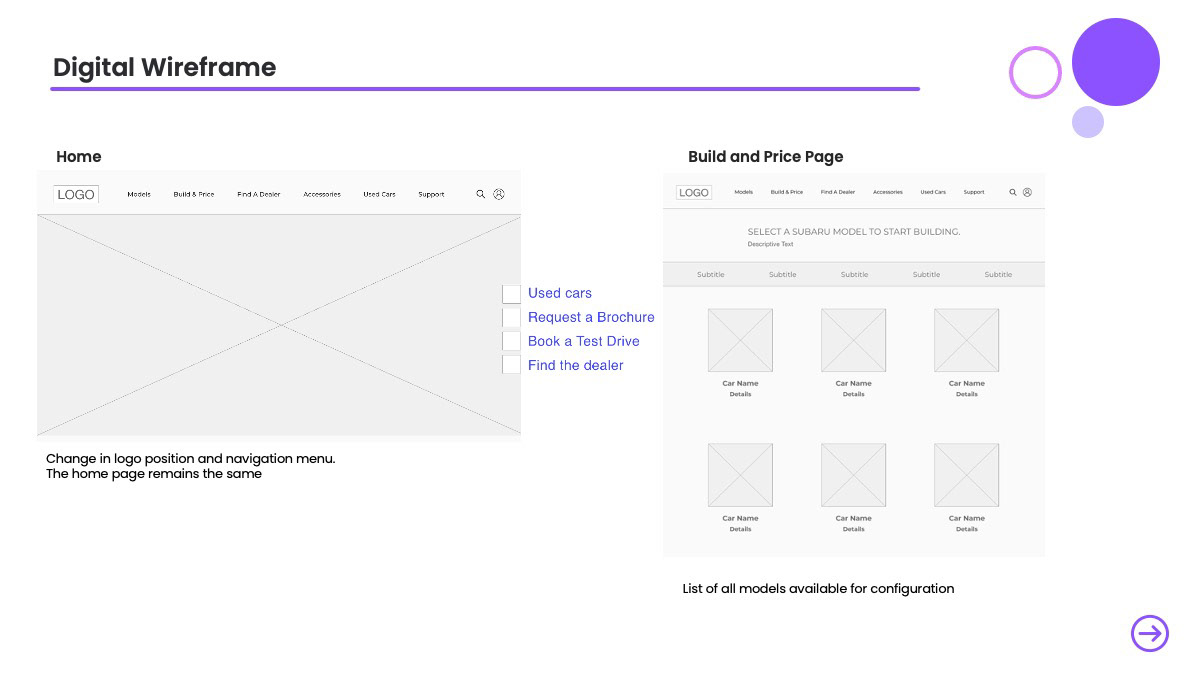Select the first Subtitle tab

coord(711,274)
